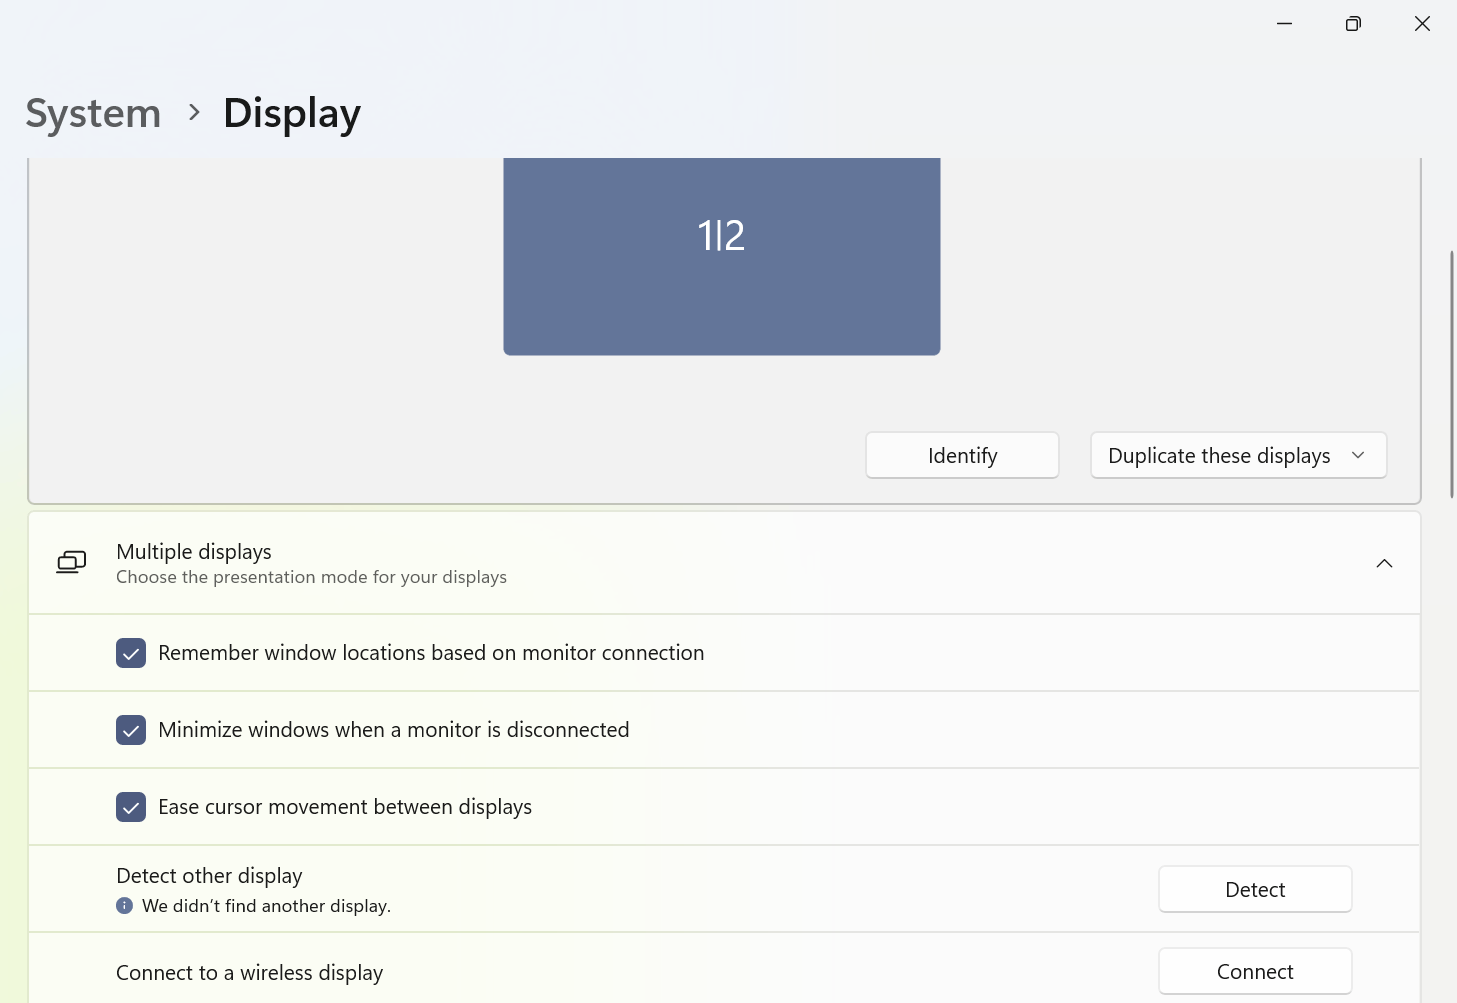
Task: Uncheck Remember window locations based on monitor connection
Action: (131, 653)
